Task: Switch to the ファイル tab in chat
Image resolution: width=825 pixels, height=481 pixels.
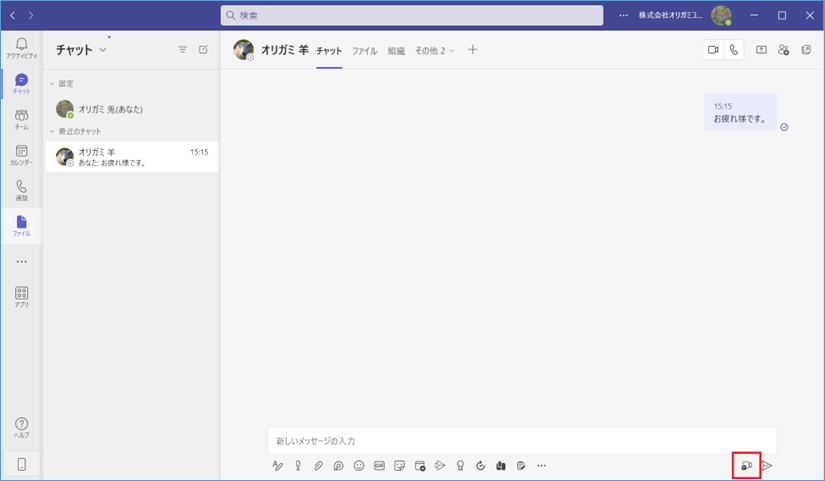Action: [x=364, y=50]
